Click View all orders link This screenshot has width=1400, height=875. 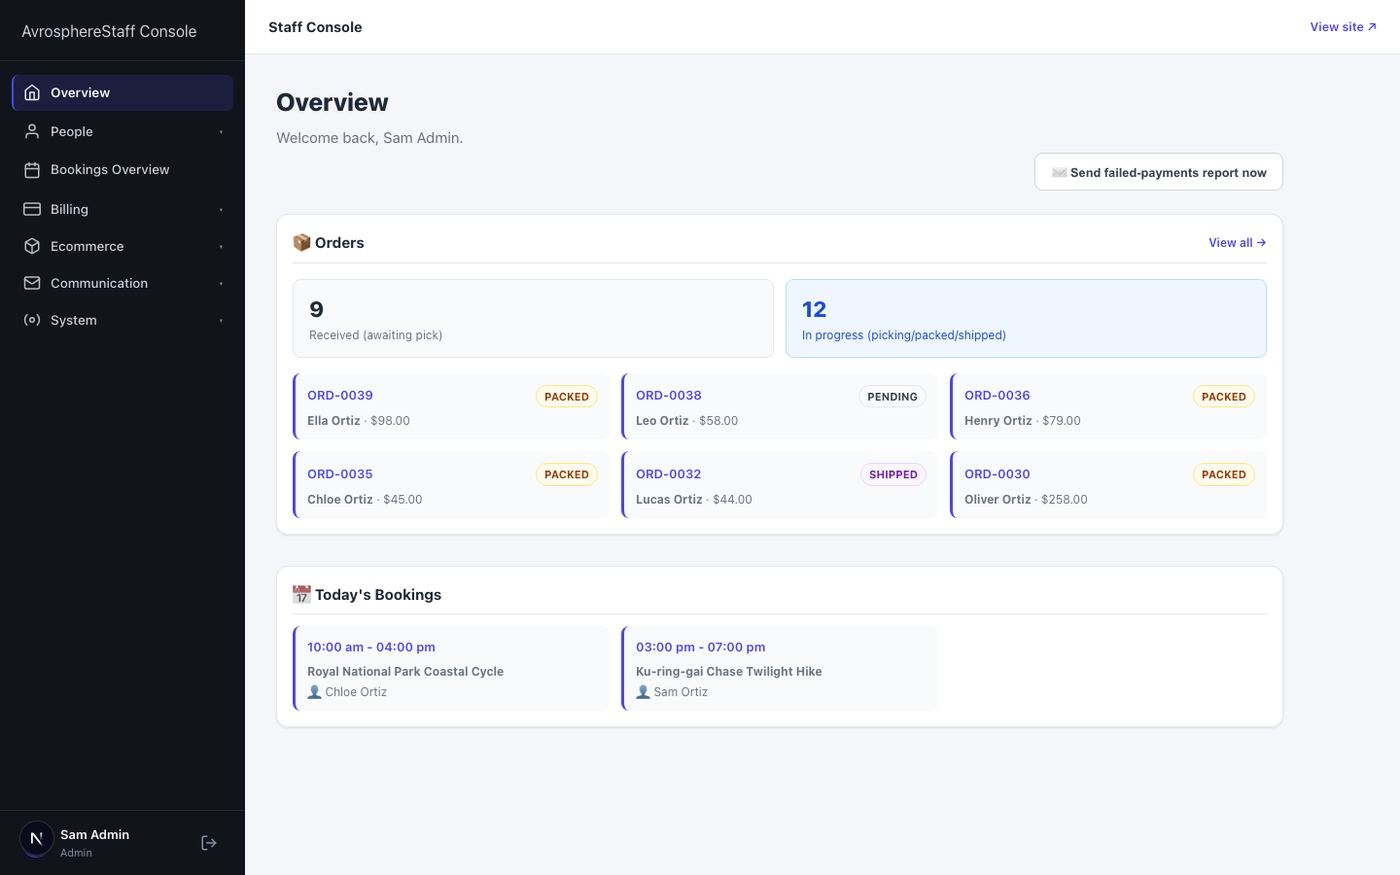(1237, 242)
